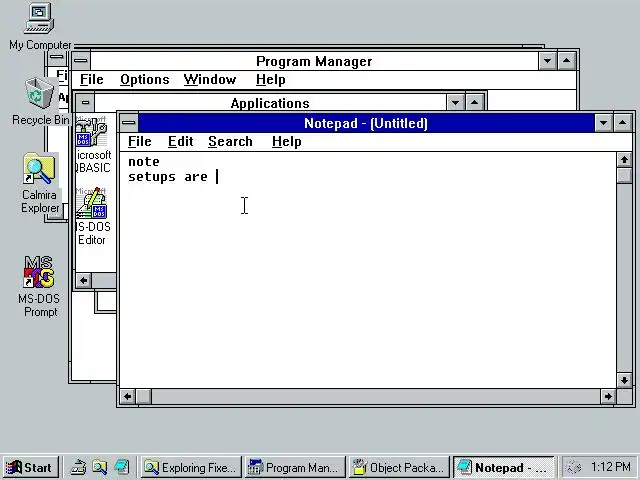Open the My Computer desktop icon
Image resolution: width=640 pixels, height=480 pixels.
click(40, 26)
